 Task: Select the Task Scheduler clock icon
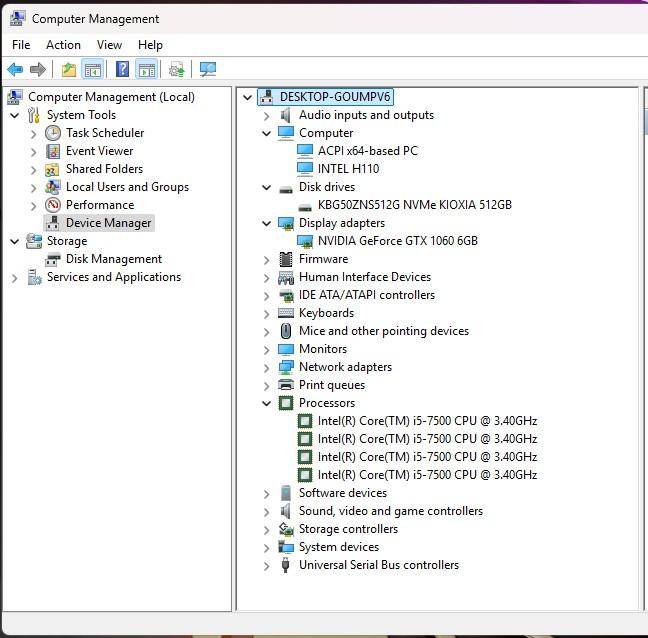click(52, 133)
